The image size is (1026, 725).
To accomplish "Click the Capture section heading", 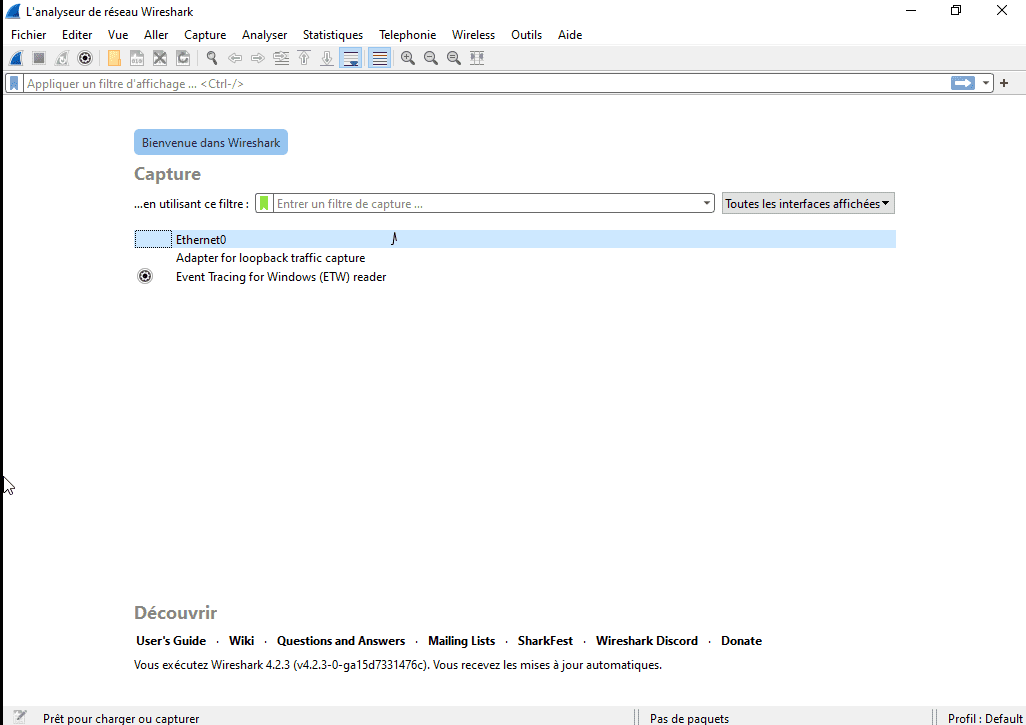I will click(x=168, y=174).
